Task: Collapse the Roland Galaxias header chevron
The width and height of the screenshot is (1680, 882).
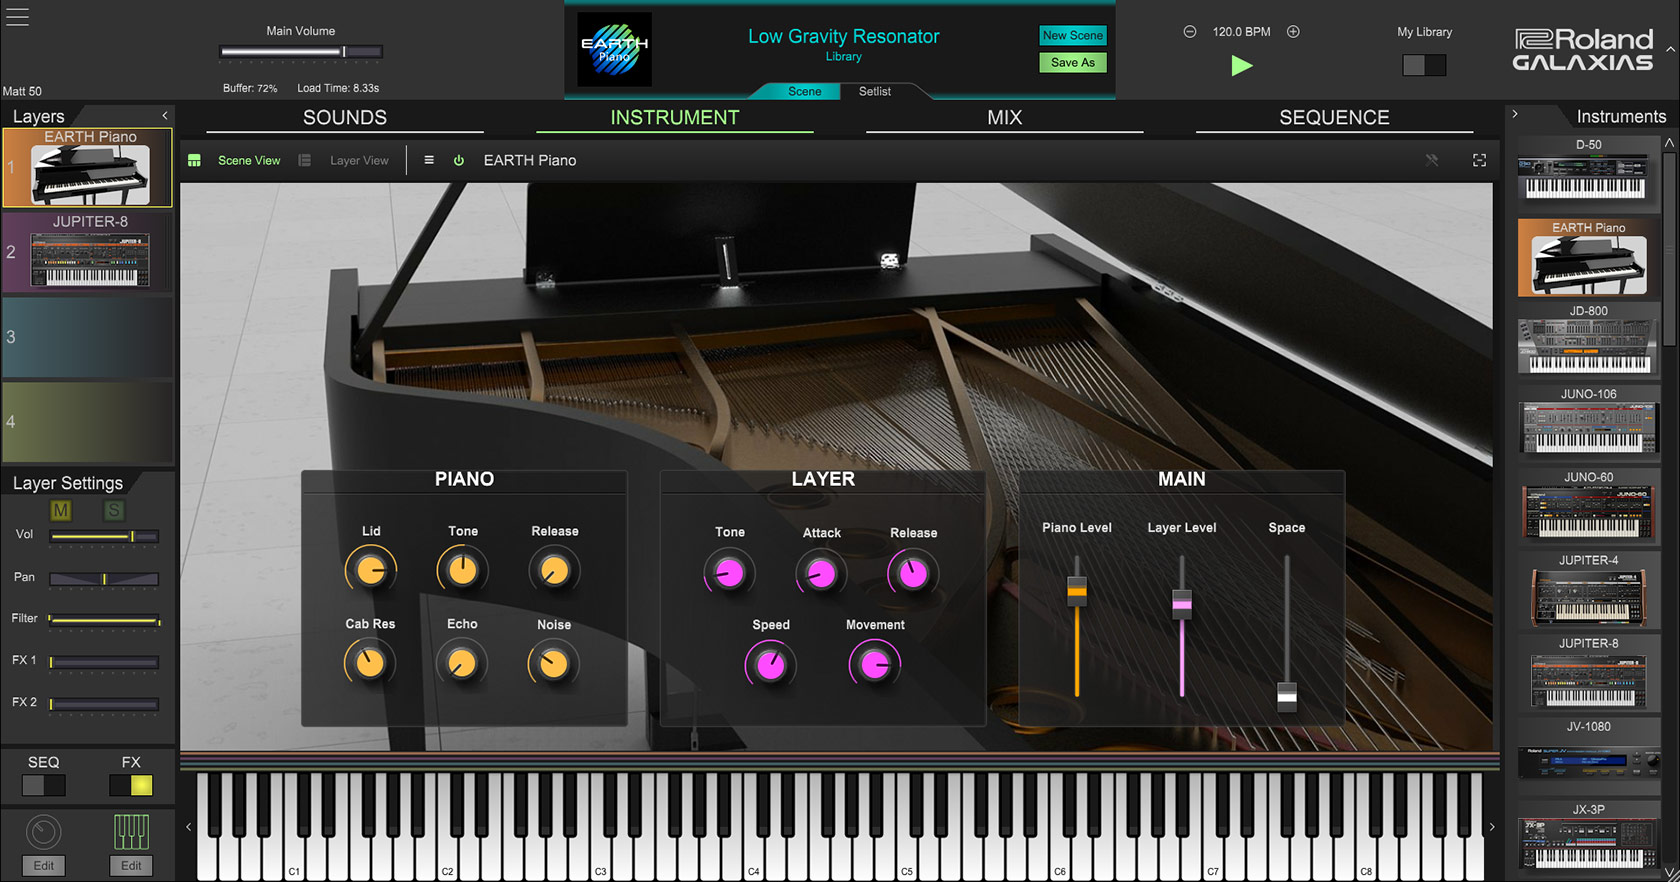Action: point(1670,49)
